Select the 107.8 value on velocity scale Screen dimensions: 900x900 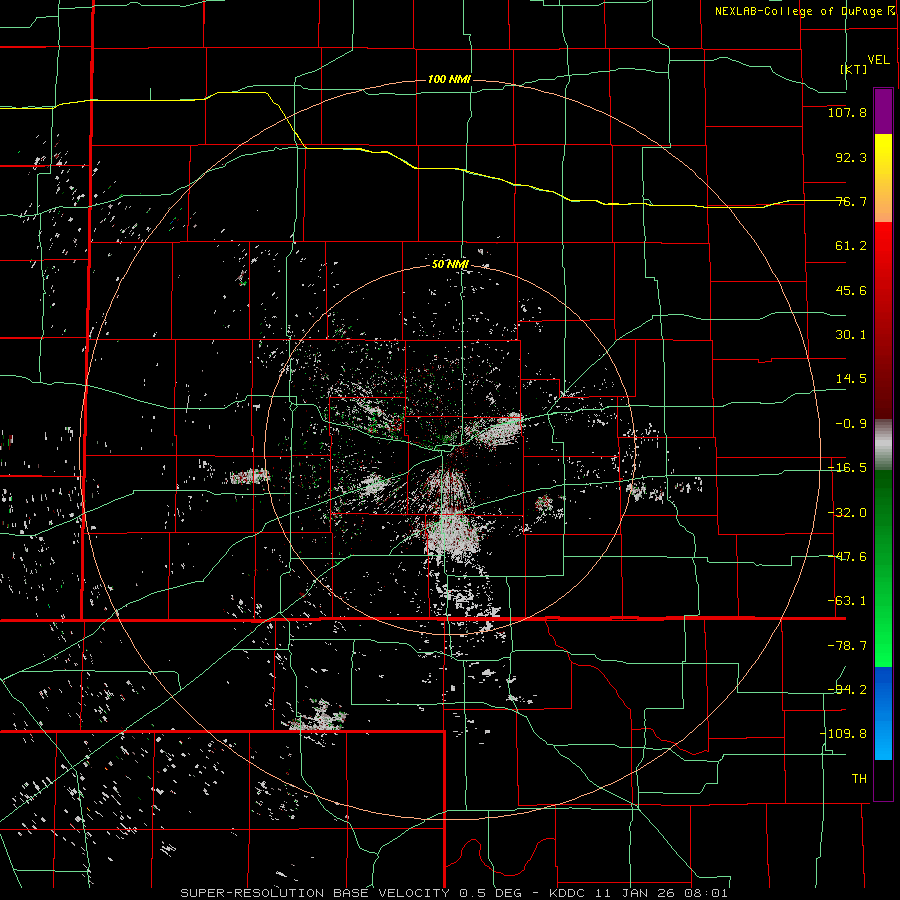click(847, 112)
